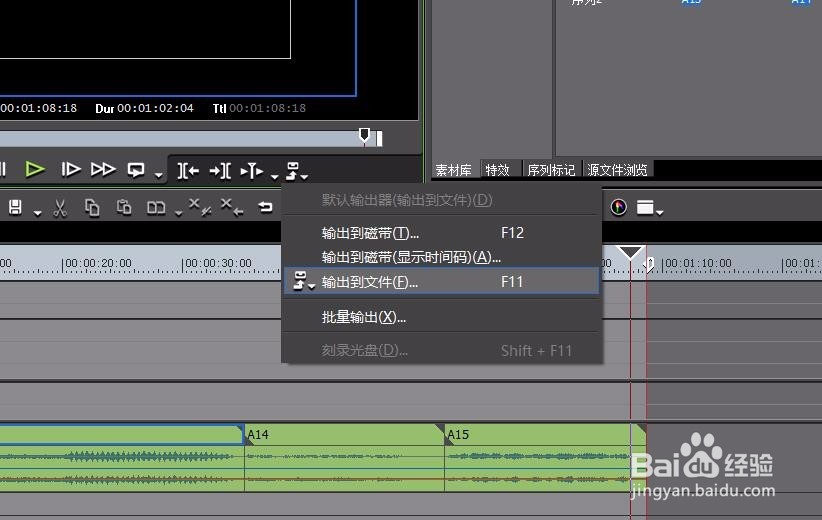Switch to the 序列标记 tab
This screenshot has width=822, height=520.
(x=551, y=170)
